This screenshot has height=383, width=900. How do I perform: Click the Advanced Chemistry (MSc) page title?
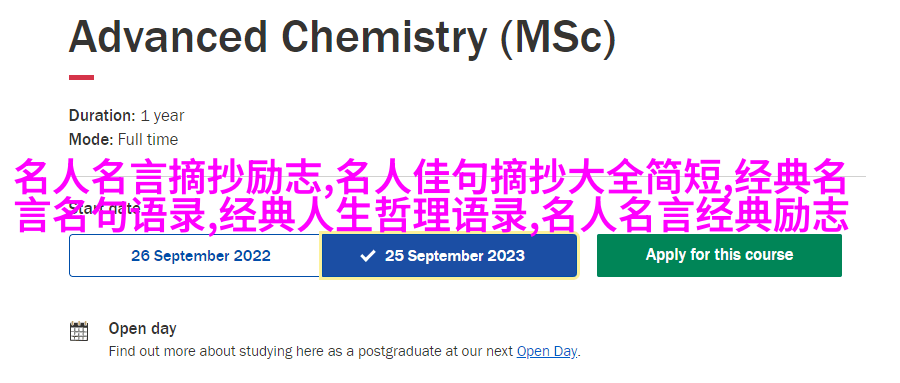tap(343, 37)
